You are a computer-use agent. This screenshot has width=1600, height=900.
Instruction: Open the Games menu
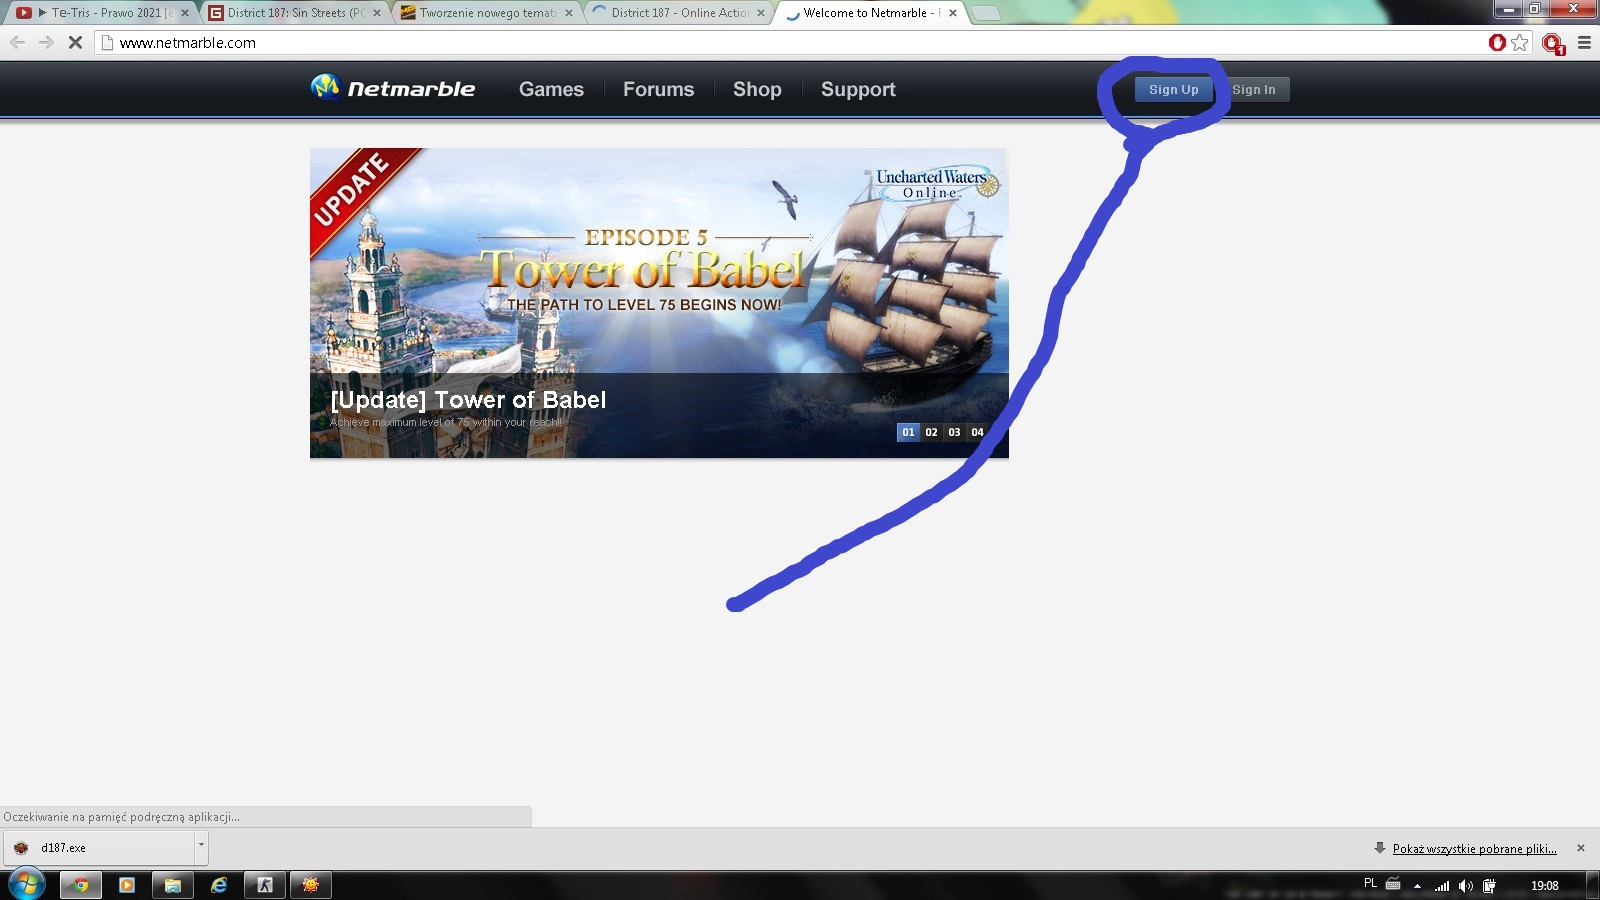tap(551, 89)
